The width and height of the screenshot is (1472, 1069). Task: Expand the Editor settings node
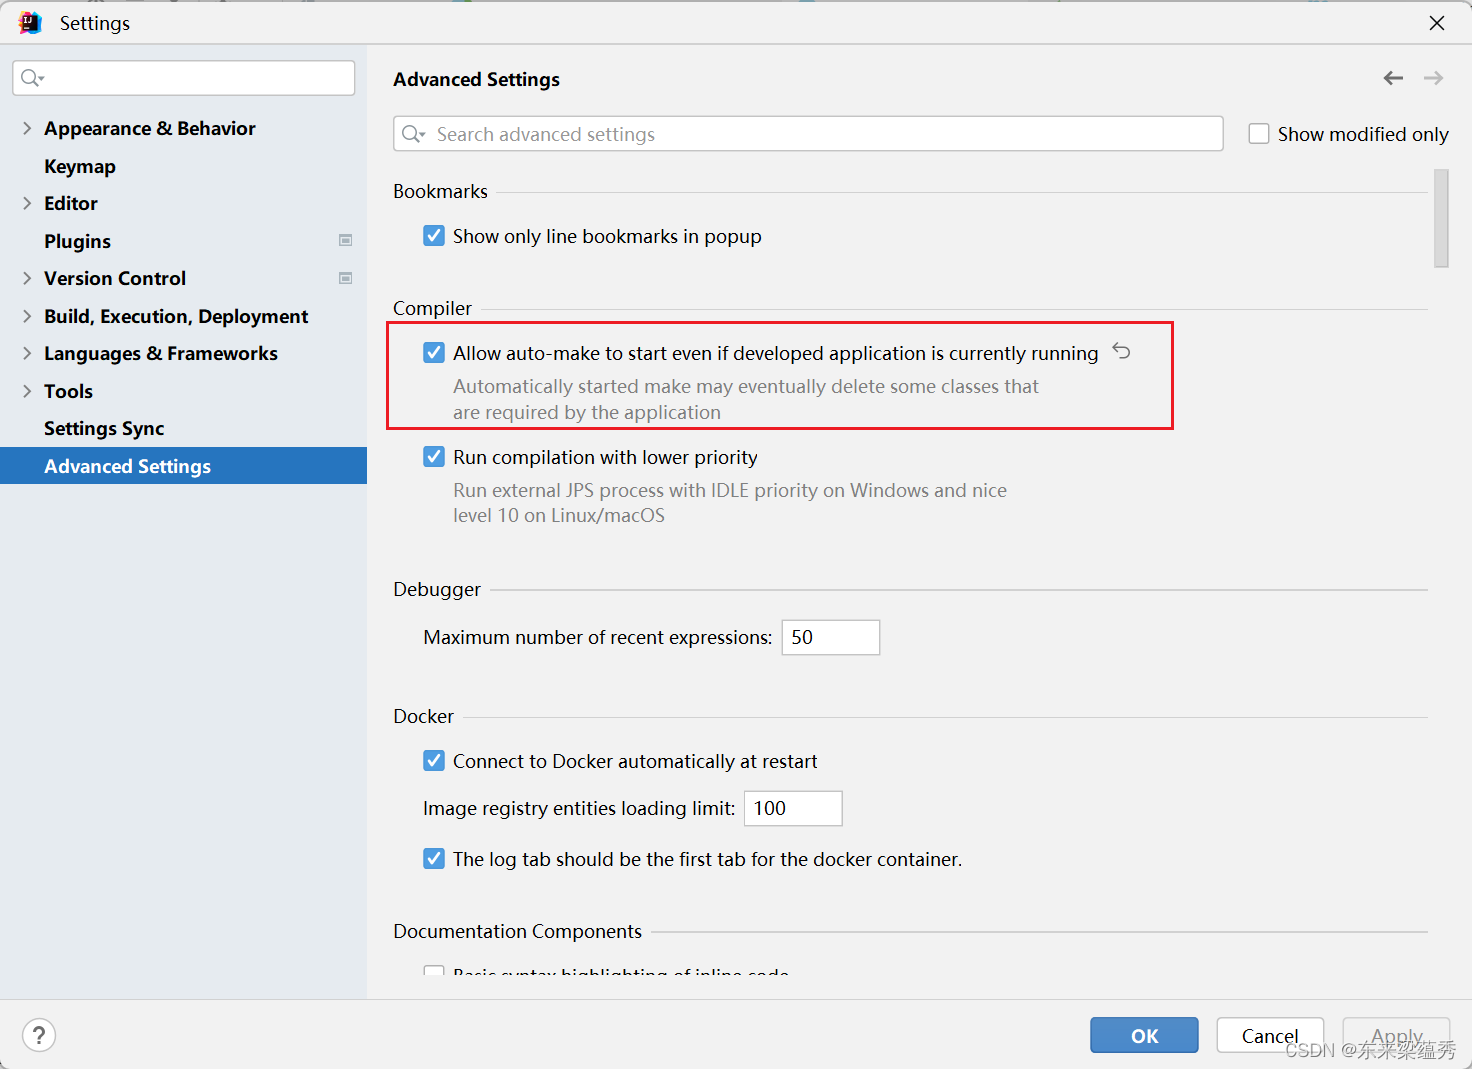click(x=27, y=203)
